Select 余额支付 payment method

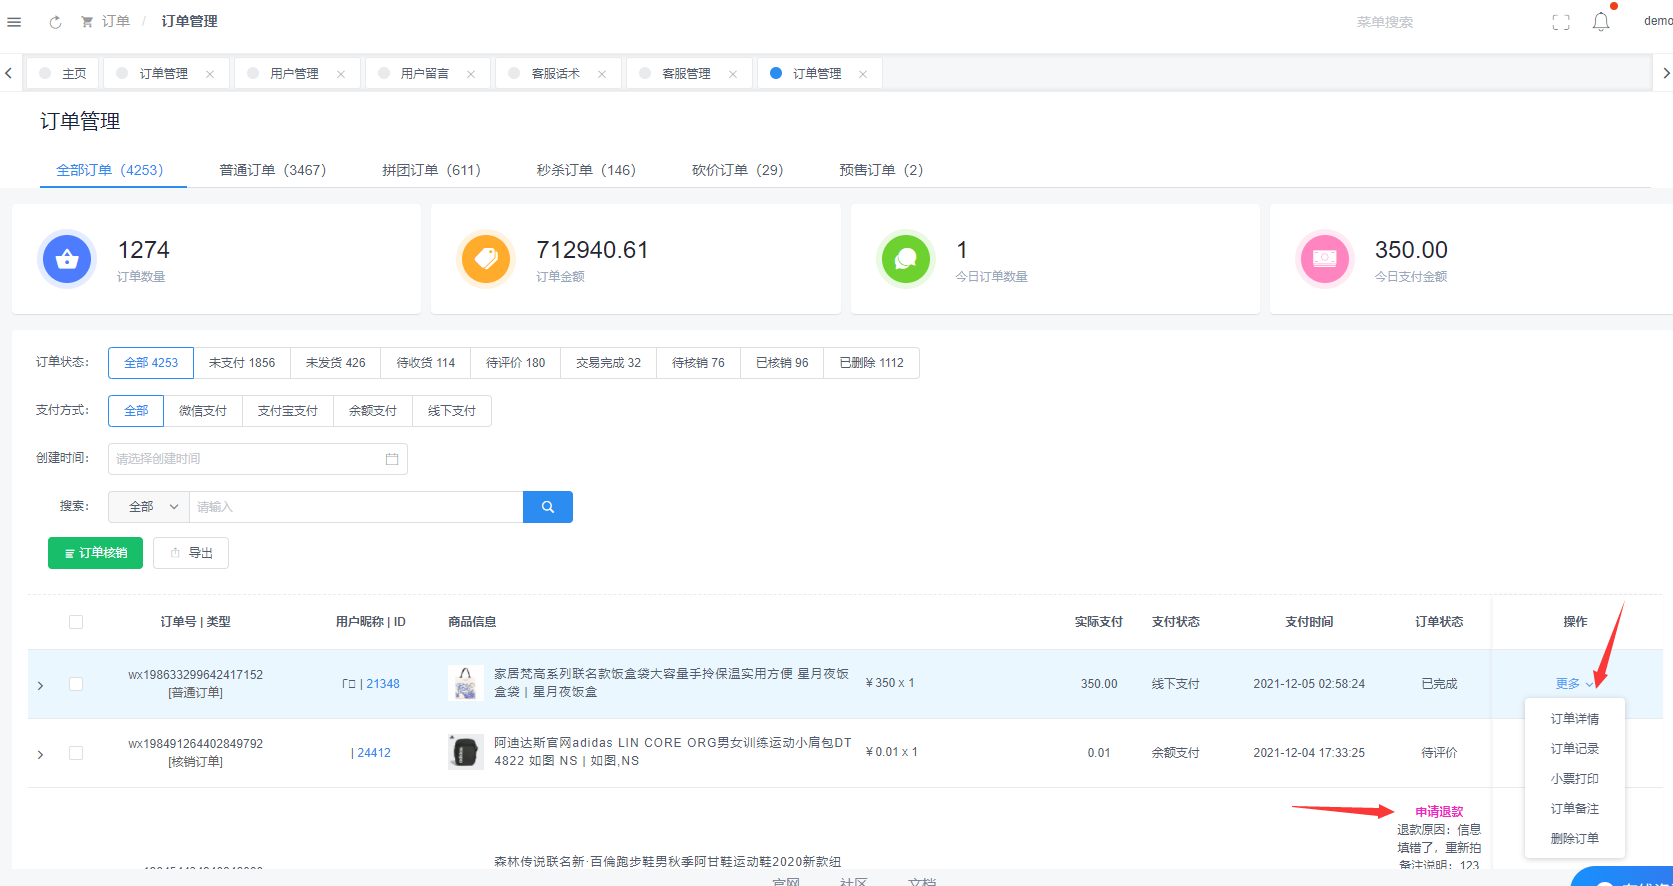point(373,411)
